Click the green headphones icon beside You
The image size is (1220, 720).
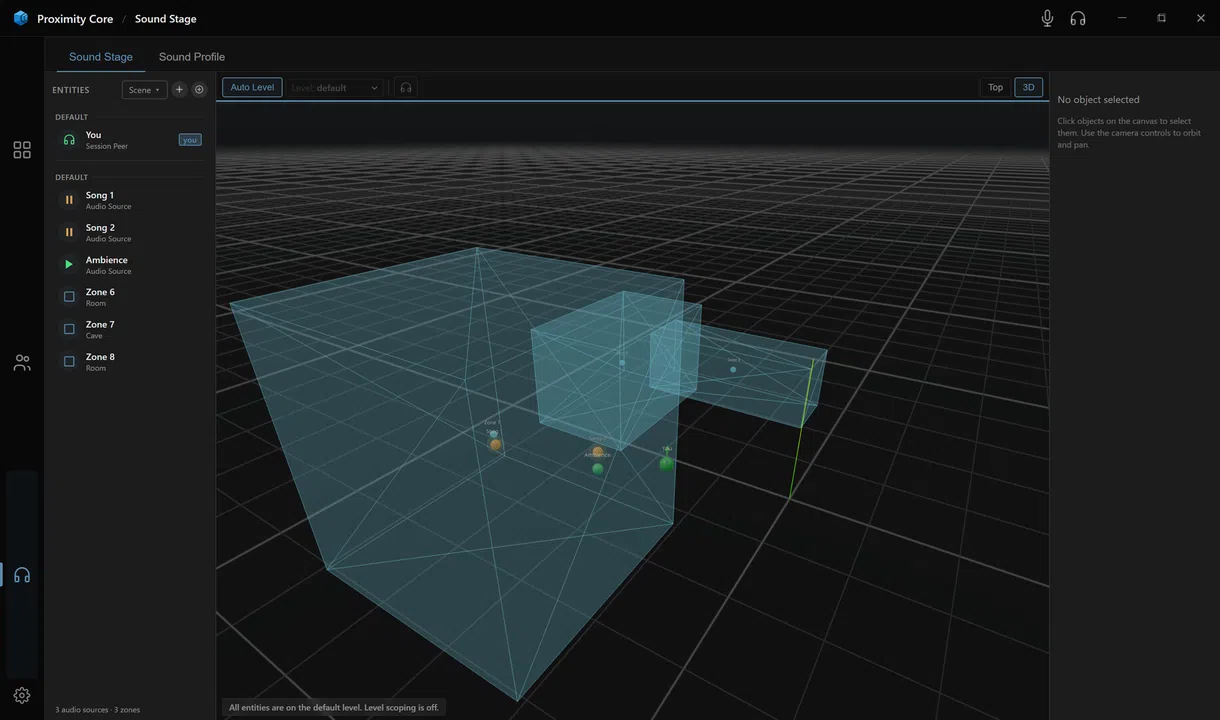pyautogui.click(x=69, y=140)
